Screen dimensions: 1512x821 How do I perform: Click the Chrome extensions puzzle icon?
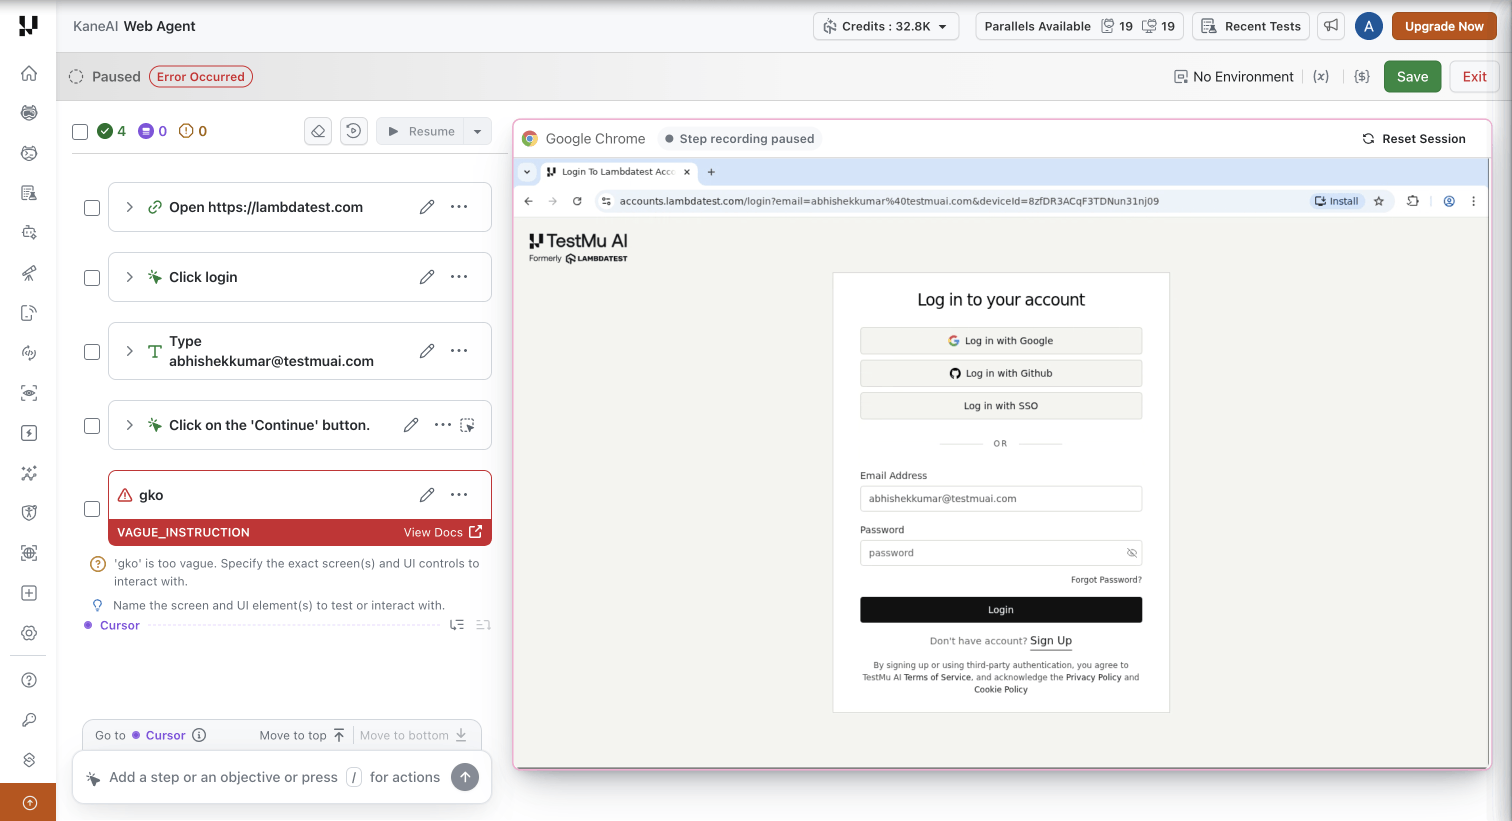coord(1413,201)
